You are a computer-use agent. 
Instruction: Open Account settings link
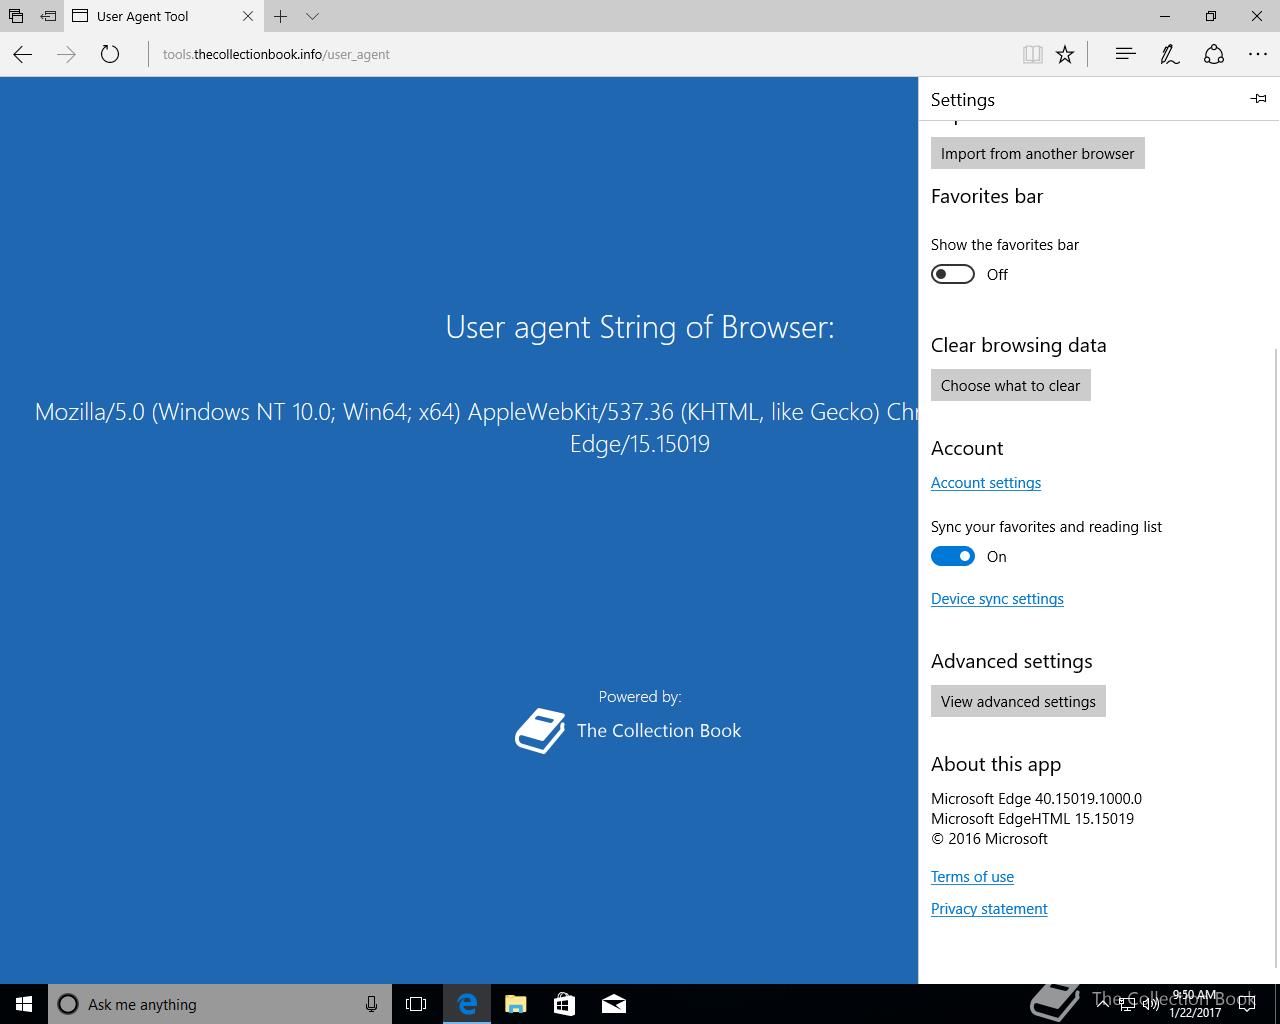(x=985, y=482)
